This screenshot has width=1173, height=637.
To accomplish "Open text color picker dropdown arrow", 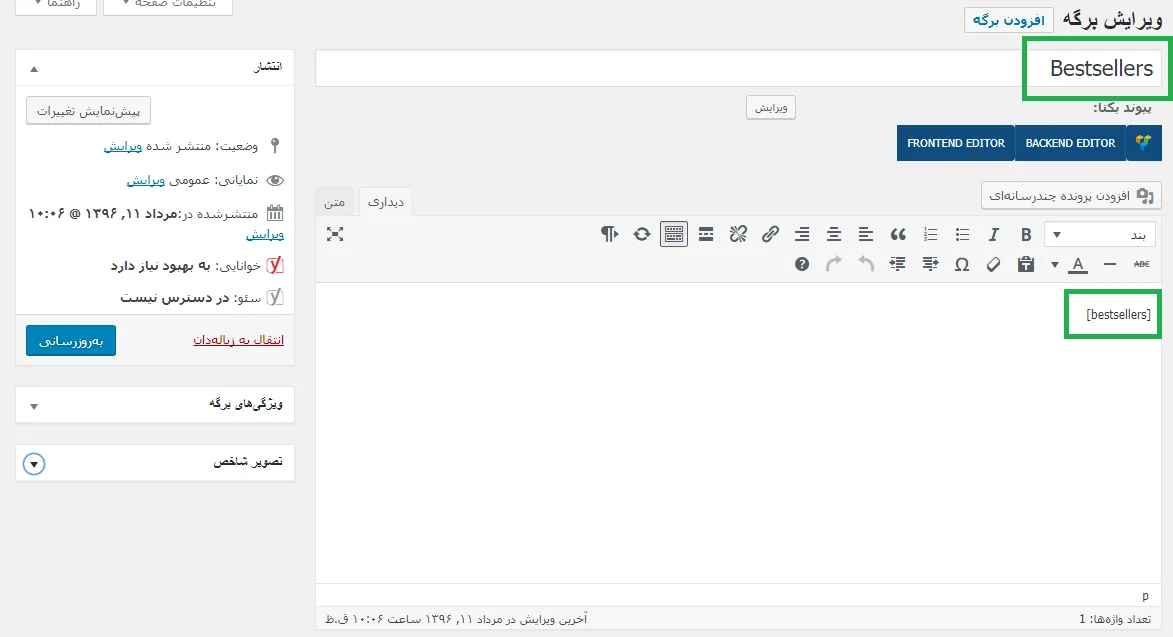I will point(1055,264).
